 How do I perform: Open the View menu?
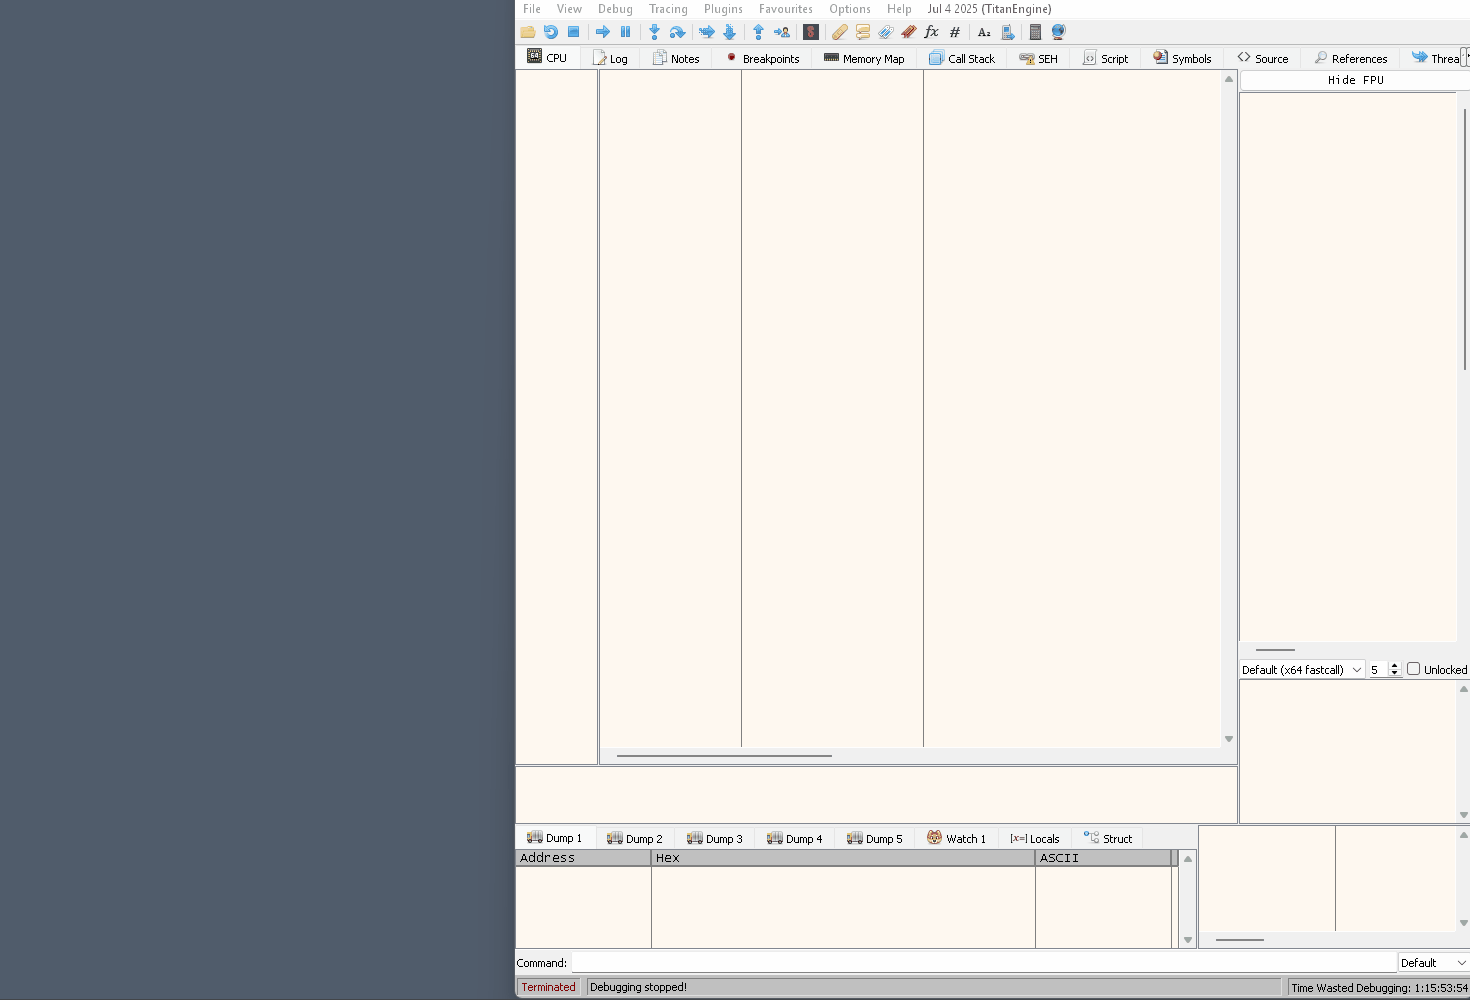click(569, 9)
